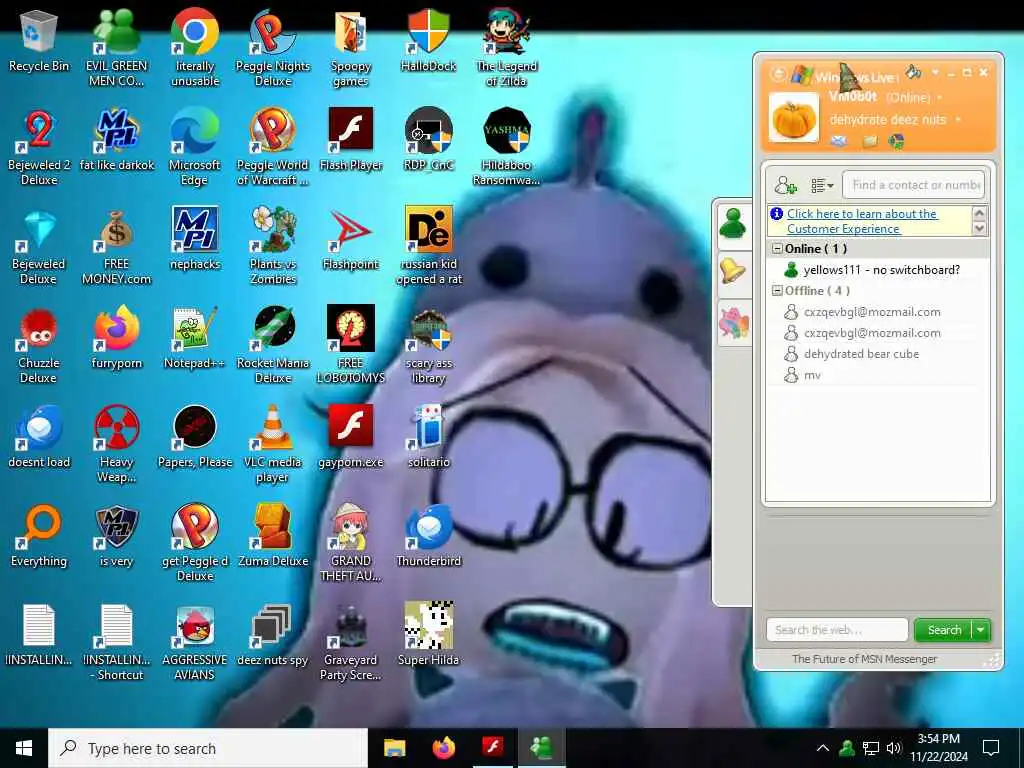The image size is (1024, 768).
Task: Open the butterfly tab in Messenger sidebar
Action: (733, 323)
